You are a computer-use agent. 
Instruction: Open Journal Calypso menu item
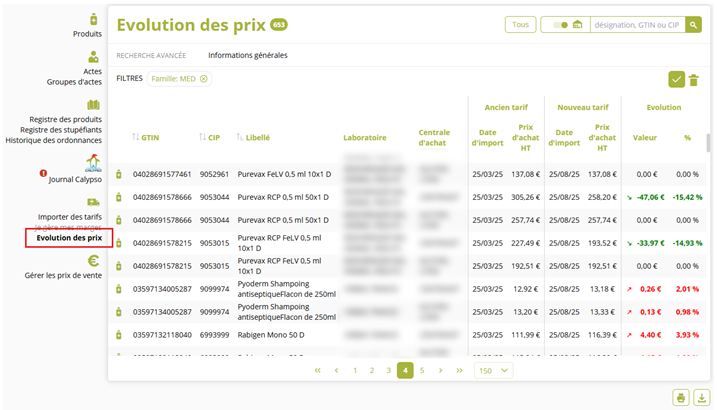75,180
